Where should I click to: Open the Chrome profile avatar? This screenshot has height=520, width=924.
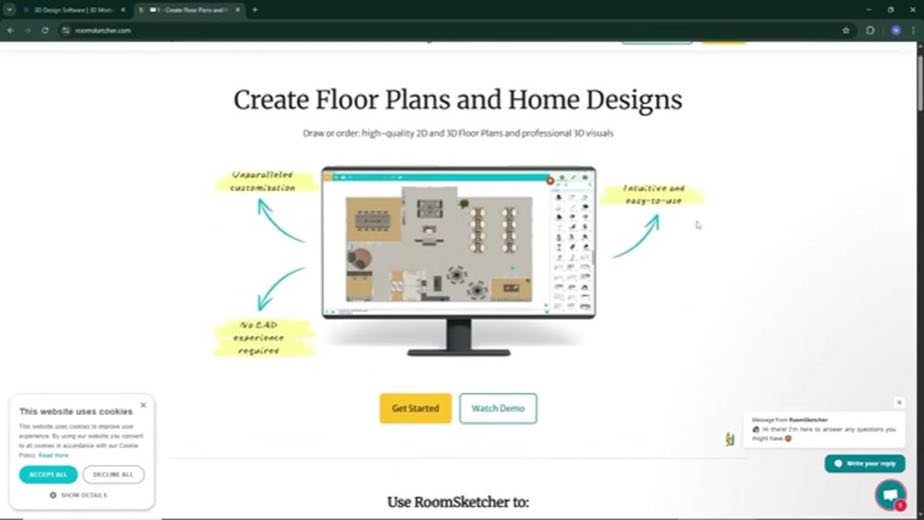[x=896, y=30]
